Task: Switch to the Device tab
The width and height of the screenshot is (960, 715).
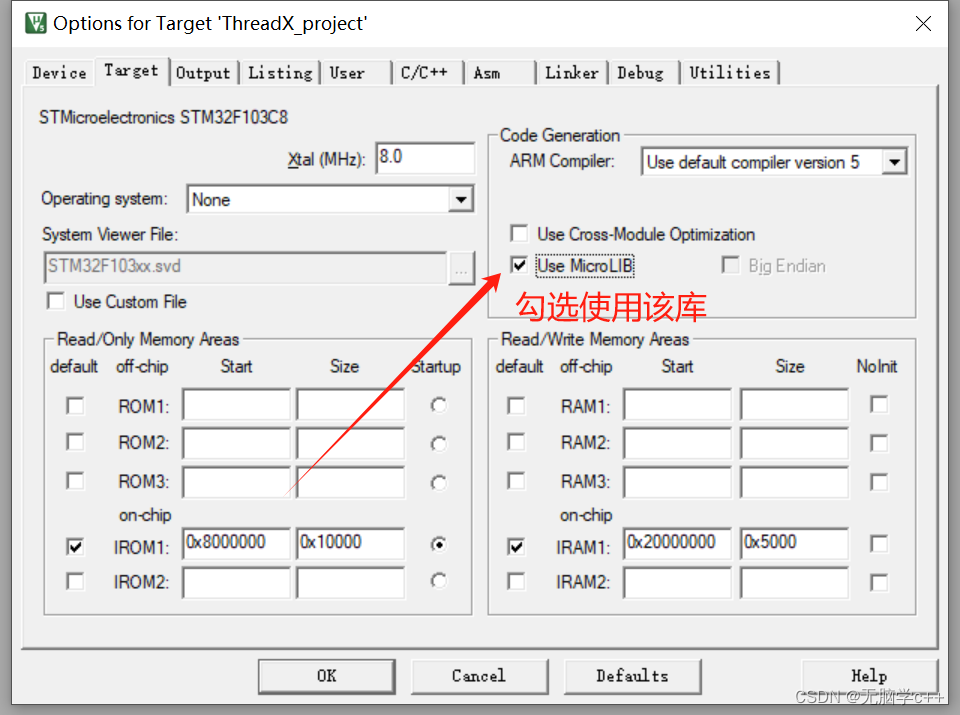Action: [x=59, y=73]
